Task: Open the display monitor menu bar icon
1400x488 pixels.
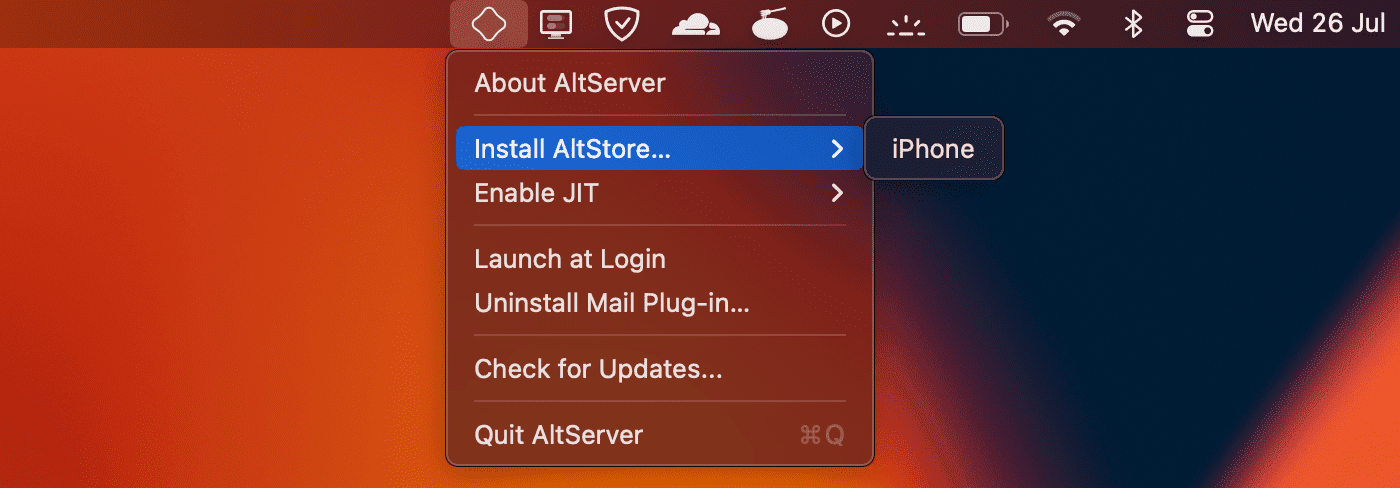Action: coord(556,23)
